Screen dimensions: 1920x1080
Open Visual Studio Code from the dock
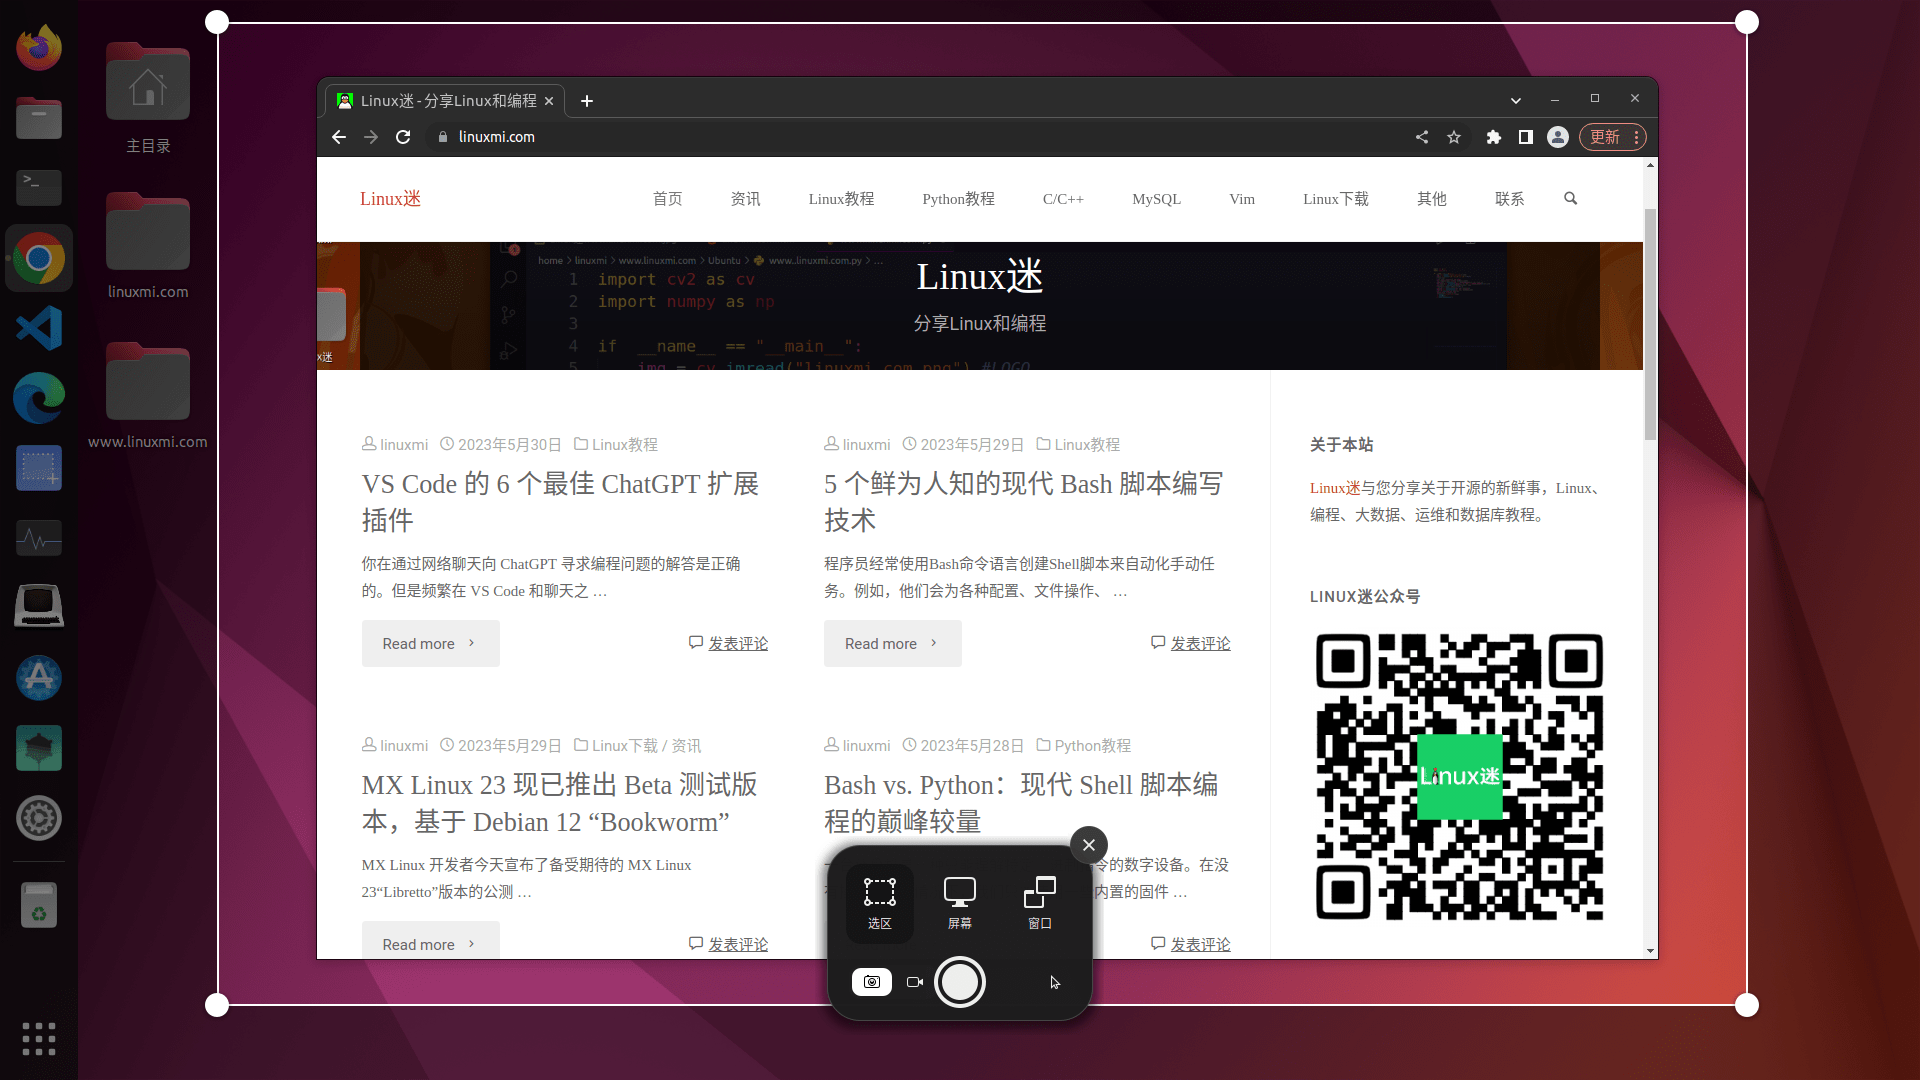pyautogui.click(x=39, y=329)
